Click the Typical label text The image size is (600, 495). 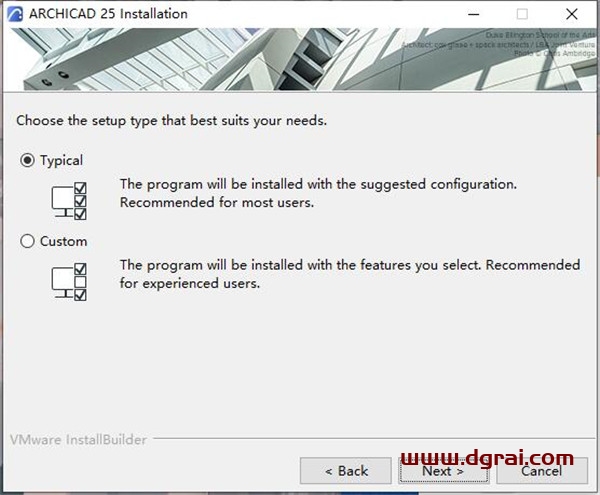point(61,161)
